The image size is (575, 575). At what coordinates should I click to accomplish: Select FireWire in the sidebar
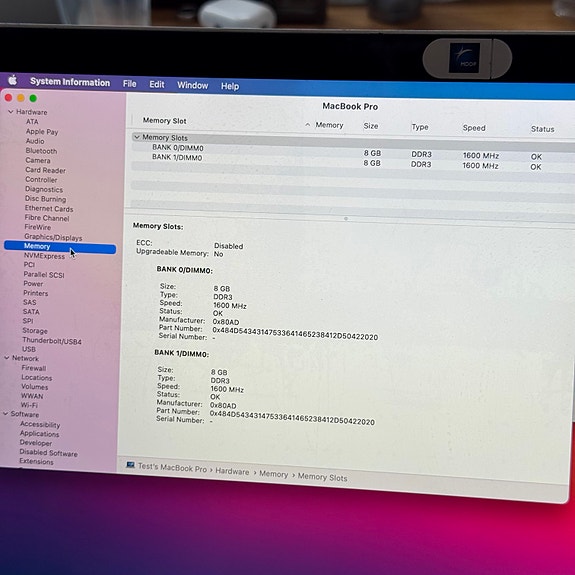37,227
